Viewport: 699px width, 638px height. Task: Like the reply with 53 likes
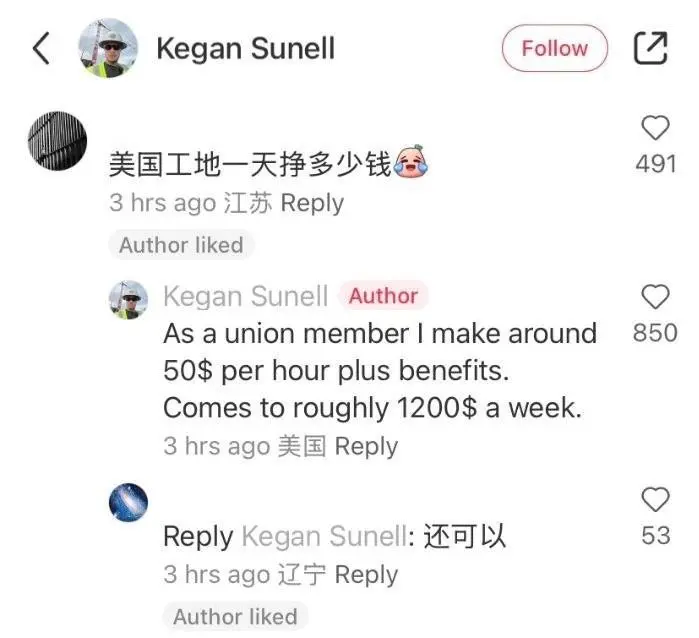(655, 499)
